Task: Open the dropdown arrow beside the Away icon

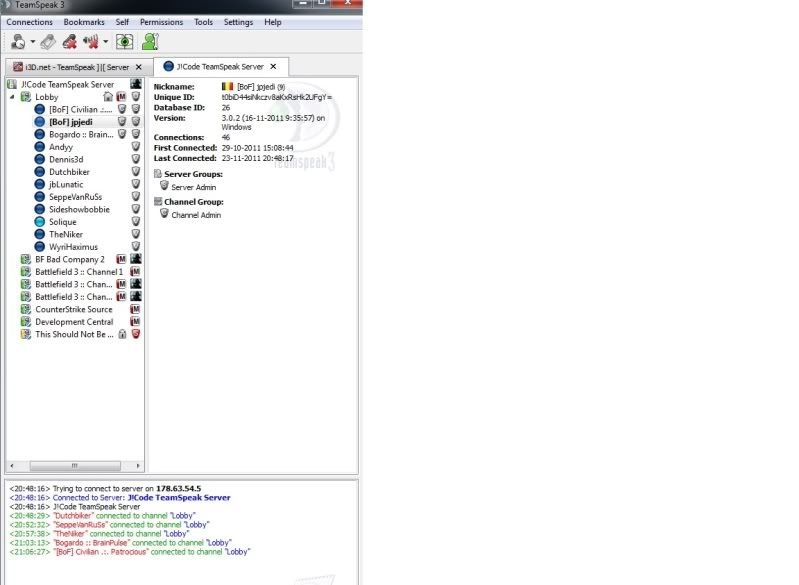Action: (33, 42)
